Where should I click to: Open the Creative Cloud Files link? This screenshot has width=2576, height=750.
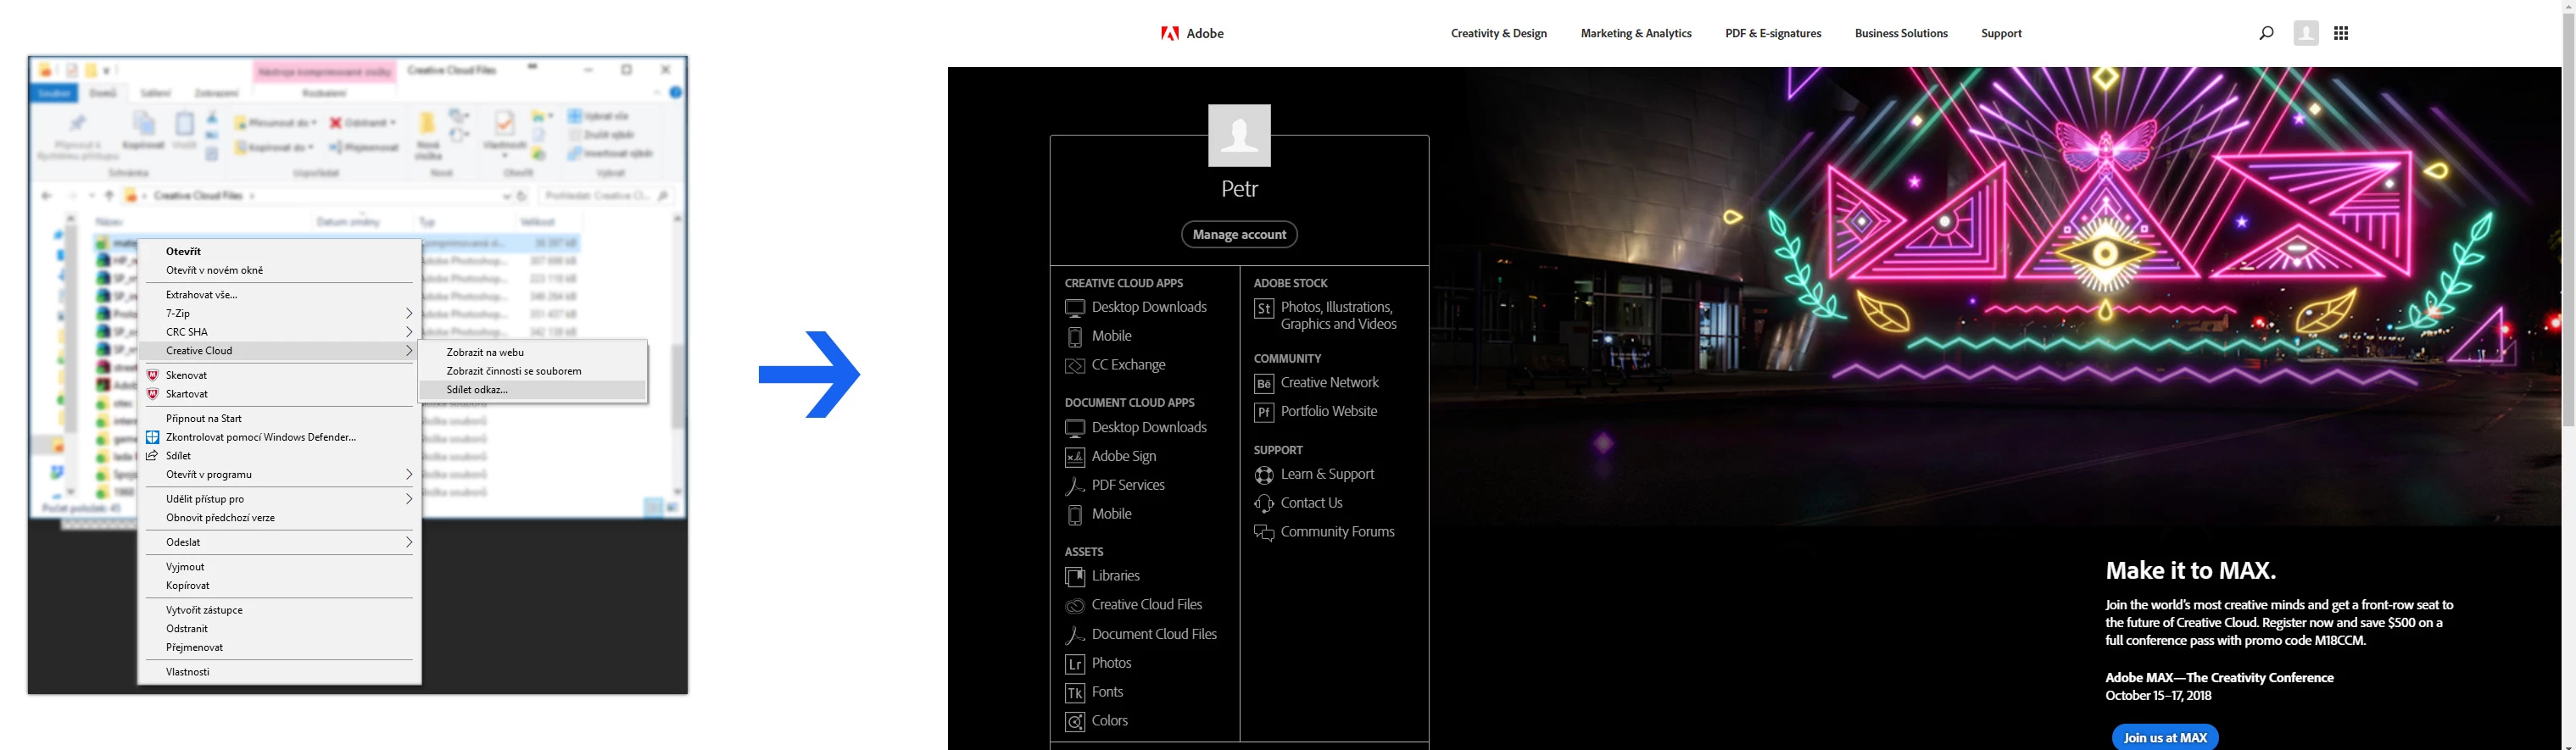[1147, 605]
